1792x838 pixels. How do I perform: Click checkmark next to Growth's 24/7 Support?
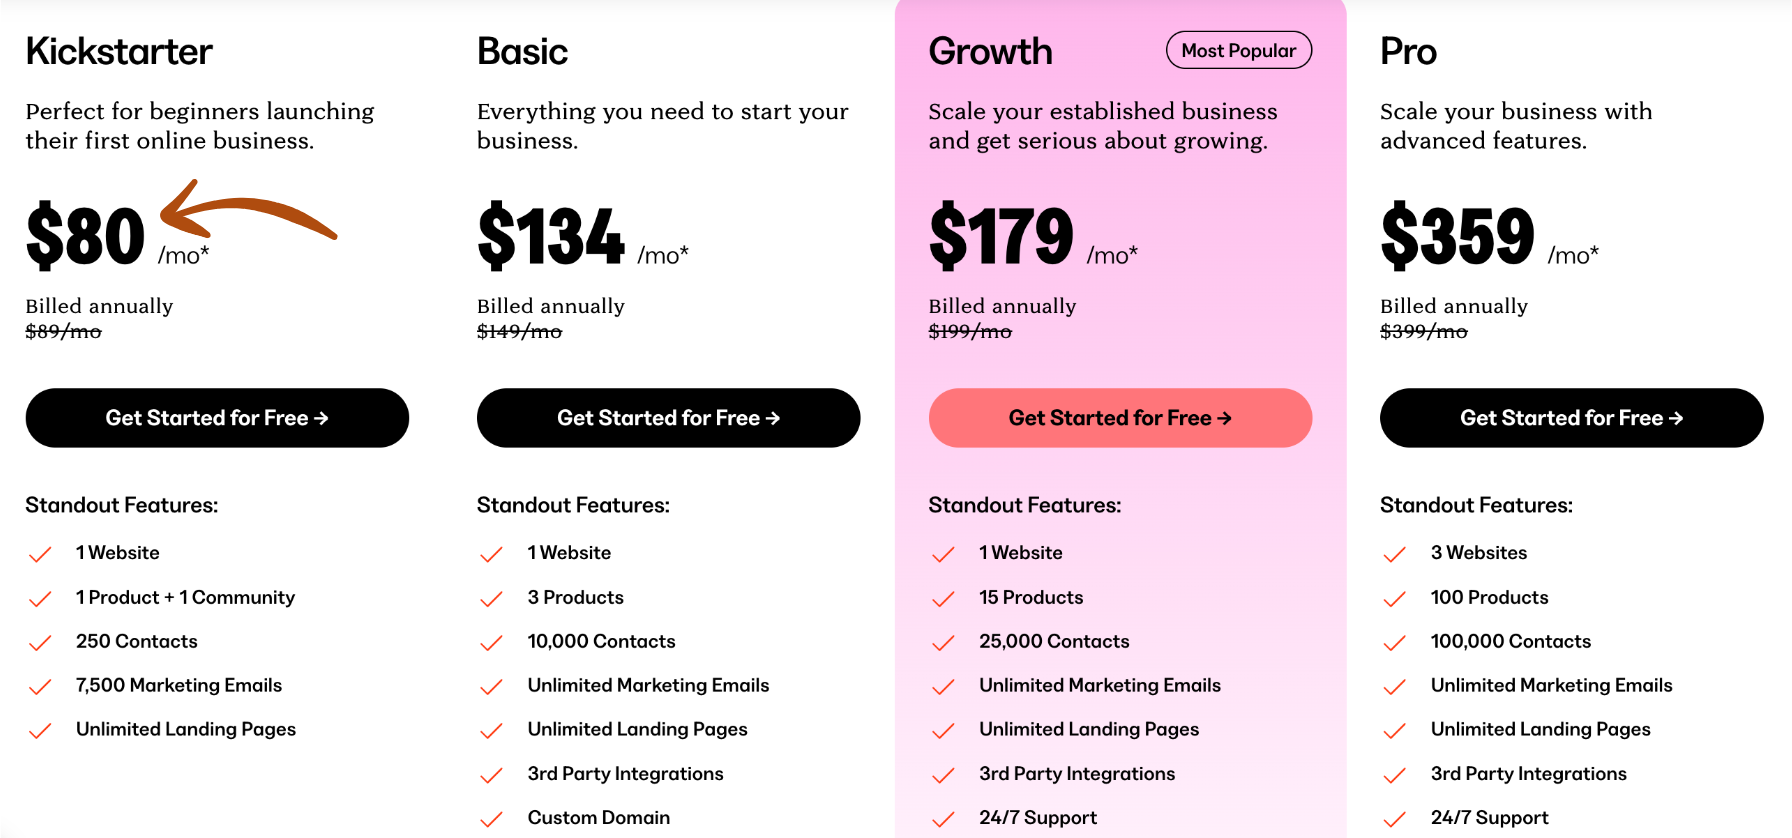pyautogui.click(x=943, y=819)
